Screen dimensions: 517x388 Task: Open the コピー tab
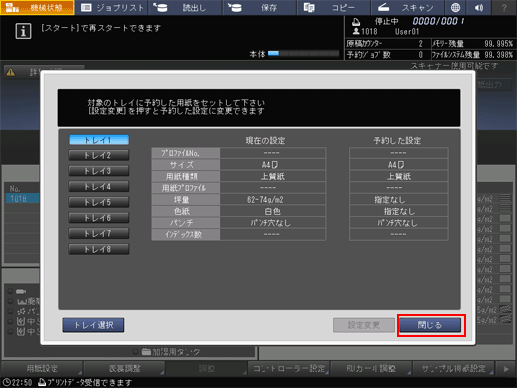pyautogui.click(x=334, y=7)
